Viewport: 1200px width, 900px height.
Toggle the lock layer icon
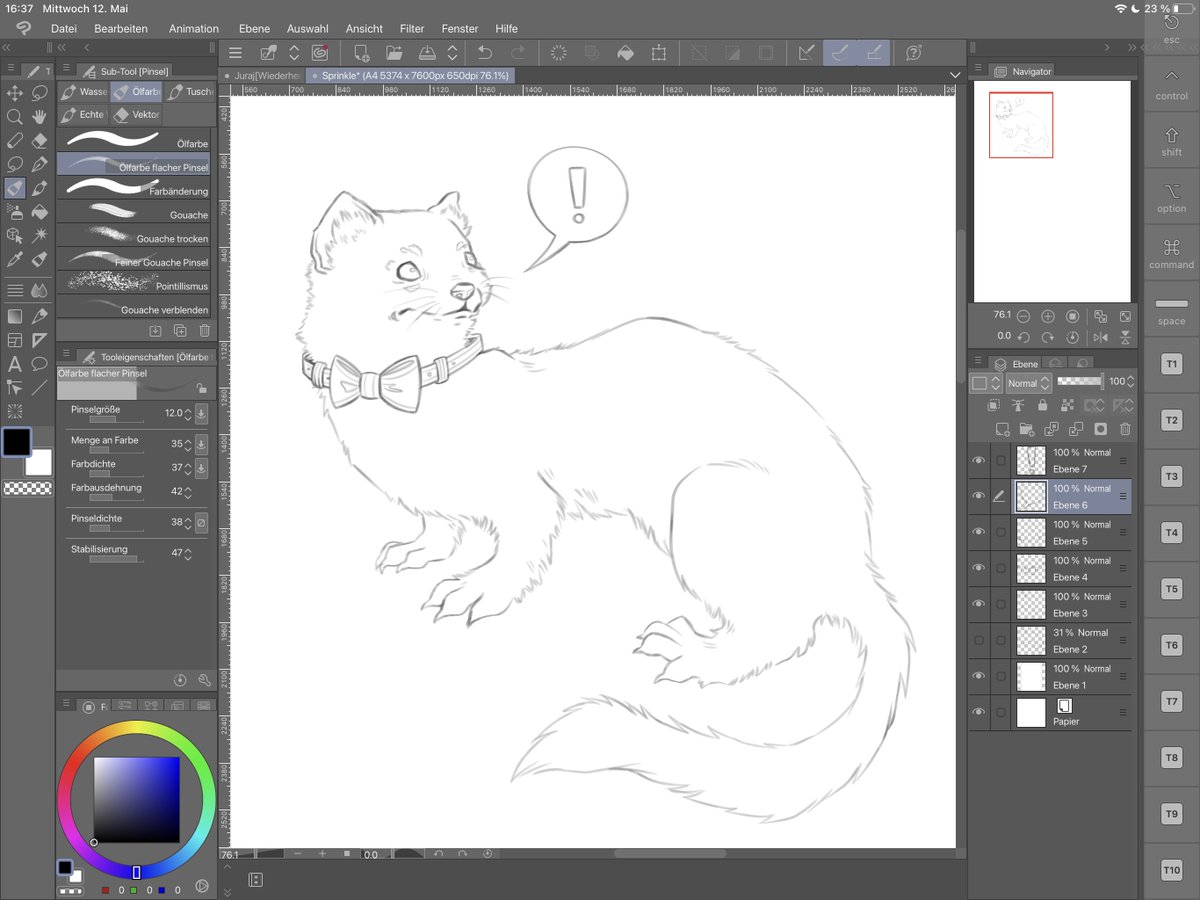(x=1042, y=406)
